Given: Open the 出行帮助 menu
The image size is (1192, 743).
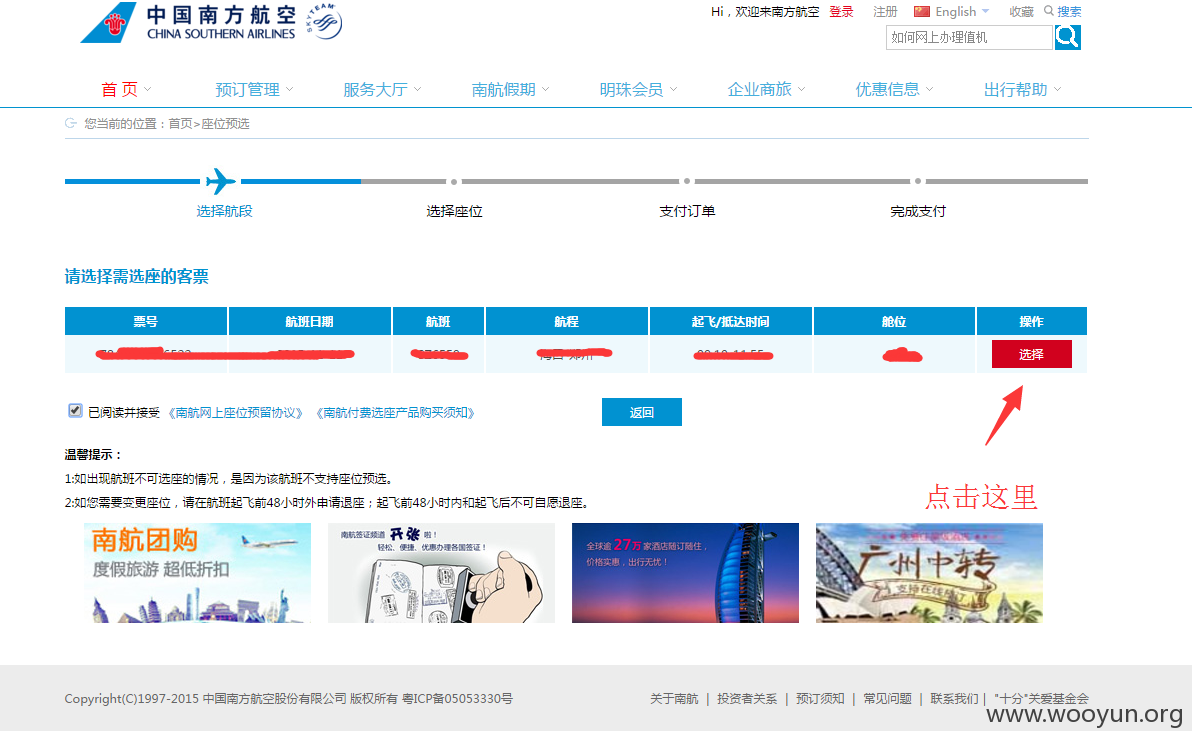Looking at the screenshot, I should (x=1016, y=90).
